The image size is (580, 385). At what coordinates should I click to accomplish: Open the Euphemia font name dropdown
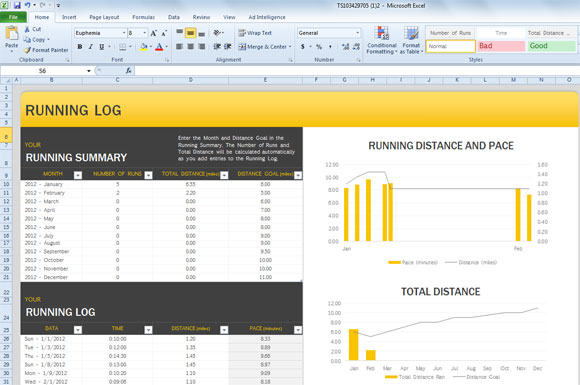(124, 33)
